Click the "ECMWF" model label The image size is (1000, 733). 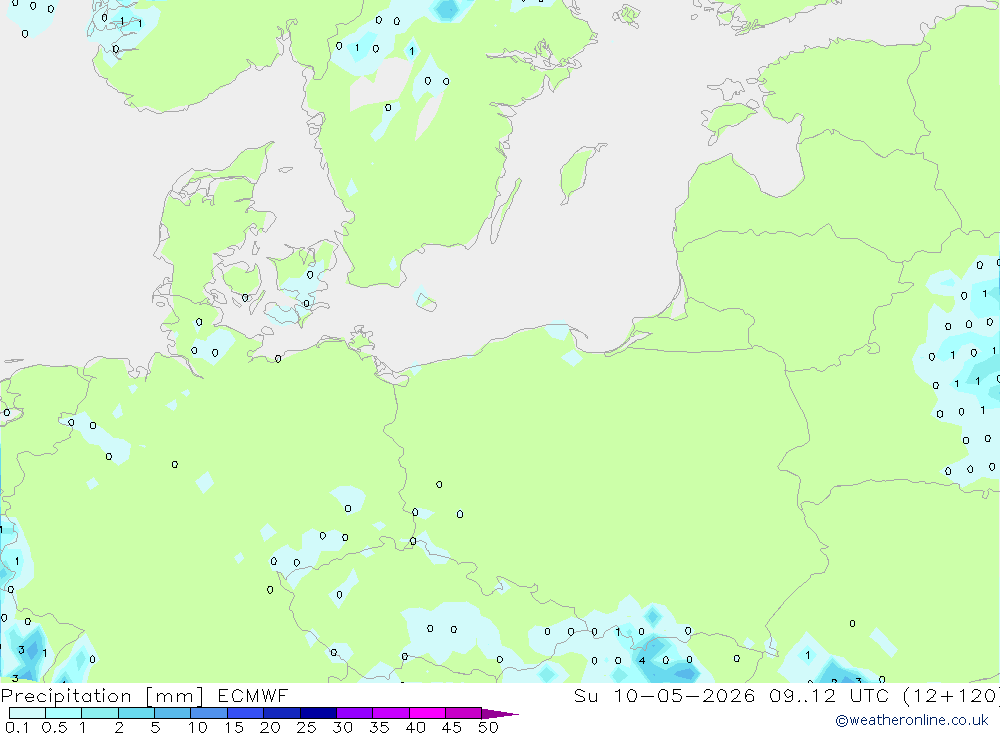coord(253,695)
